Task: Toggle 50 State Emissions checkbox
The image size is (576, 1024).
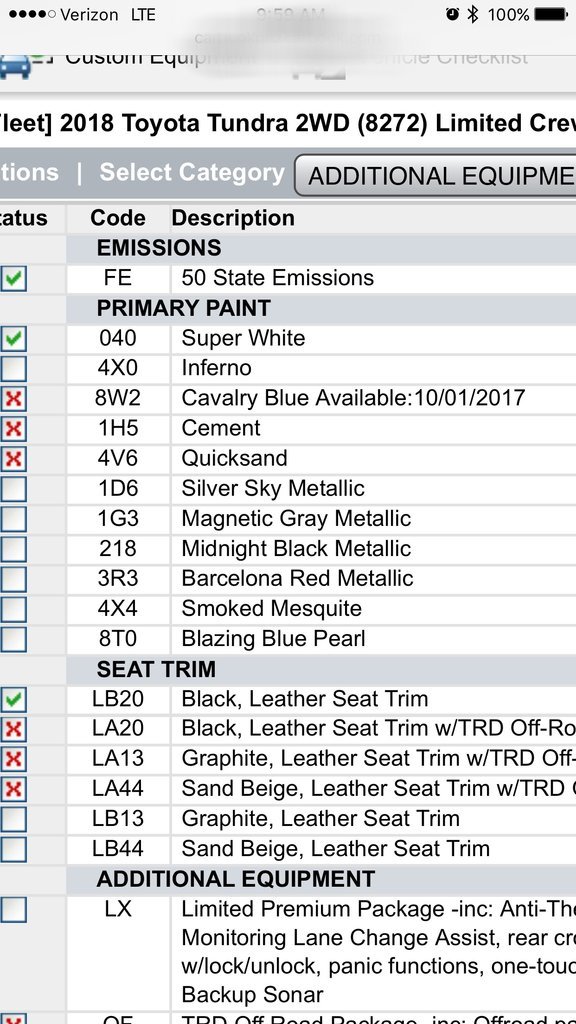Action: click(13, 278)
